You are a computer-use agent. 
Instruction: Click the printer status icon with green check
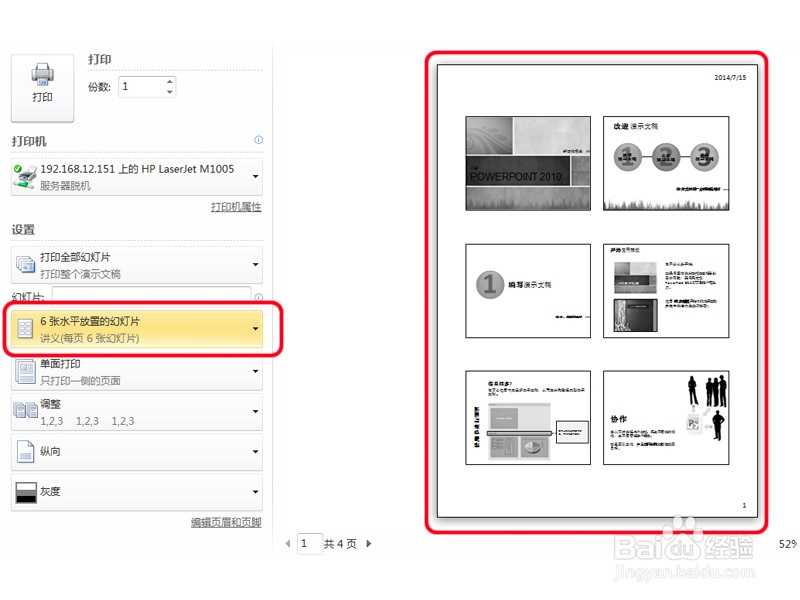pos(24,177)
